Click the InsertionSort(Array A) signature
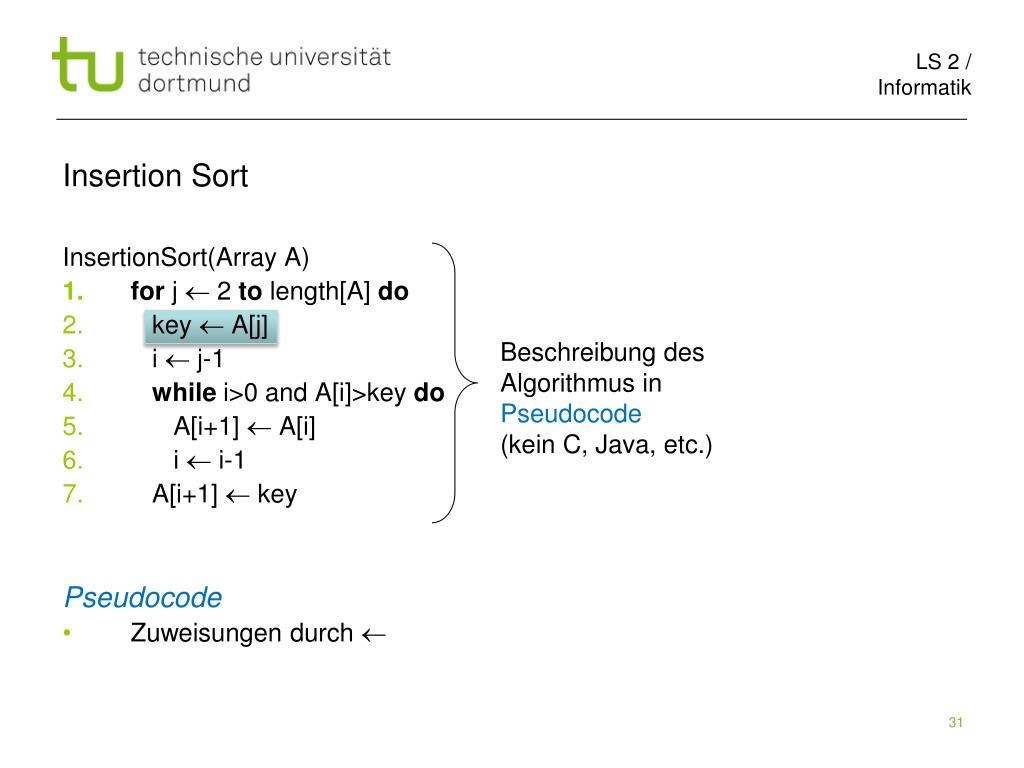The image size is (1024, 768). coord(186,257)
